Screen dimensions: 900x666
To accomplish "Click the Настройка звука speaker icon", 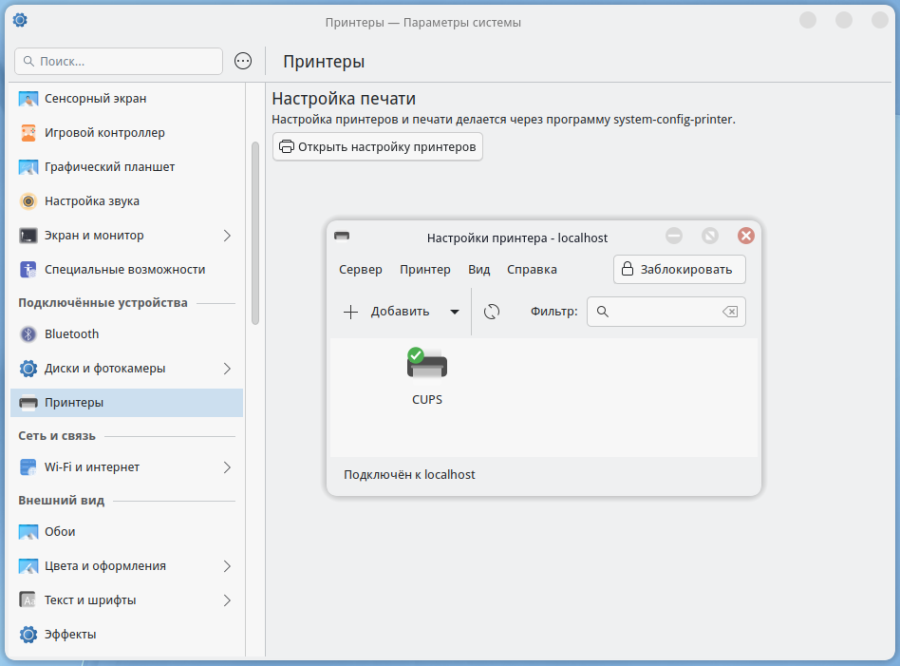I will 28,201.
